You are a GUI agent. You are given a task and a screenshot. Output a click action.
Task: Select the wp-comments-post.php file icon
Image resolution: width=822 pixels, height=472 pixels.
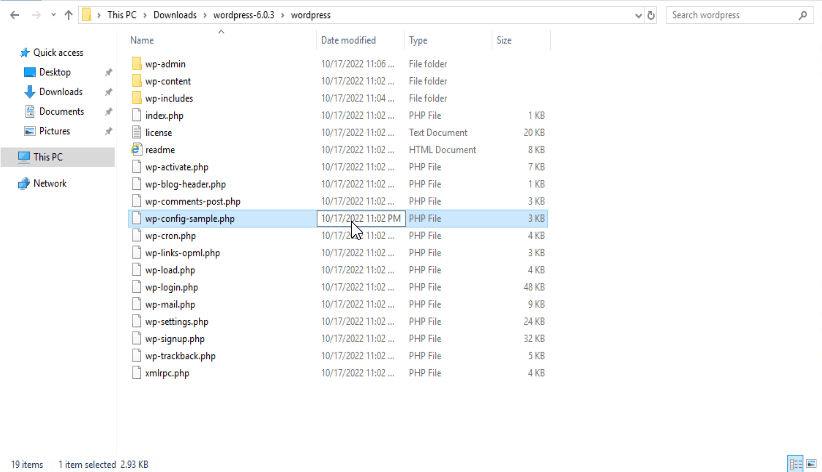click(x=136, y=201)
